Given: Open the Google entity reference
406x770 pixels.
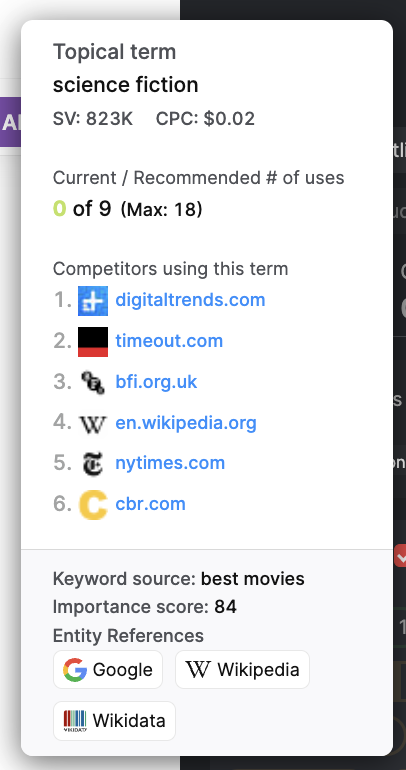Looking at the screenshot, I should pos(108,669).
